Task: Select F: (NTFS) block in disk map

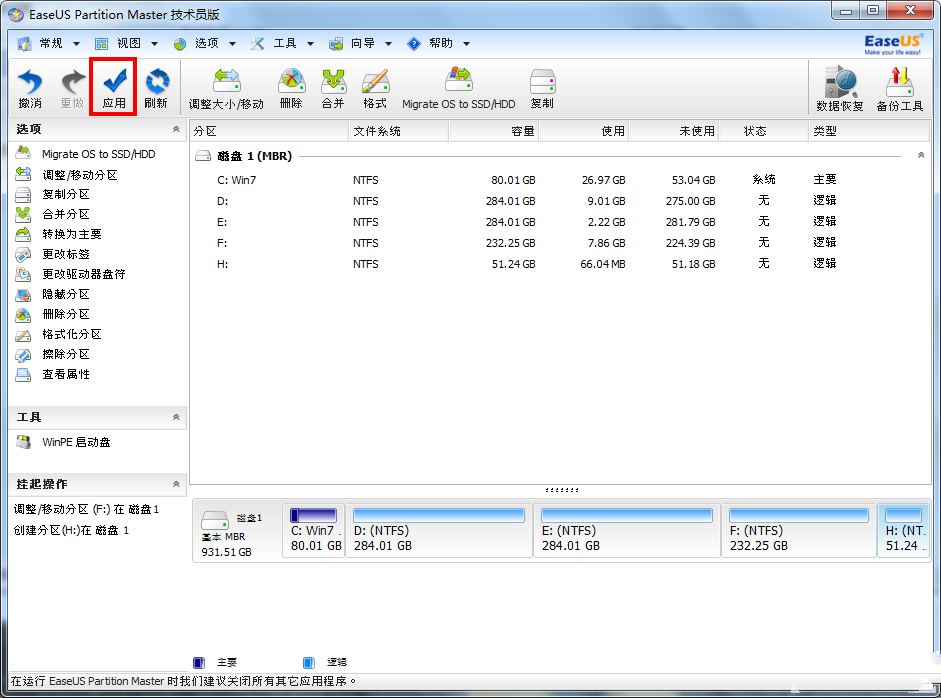Action: point(799,531)
